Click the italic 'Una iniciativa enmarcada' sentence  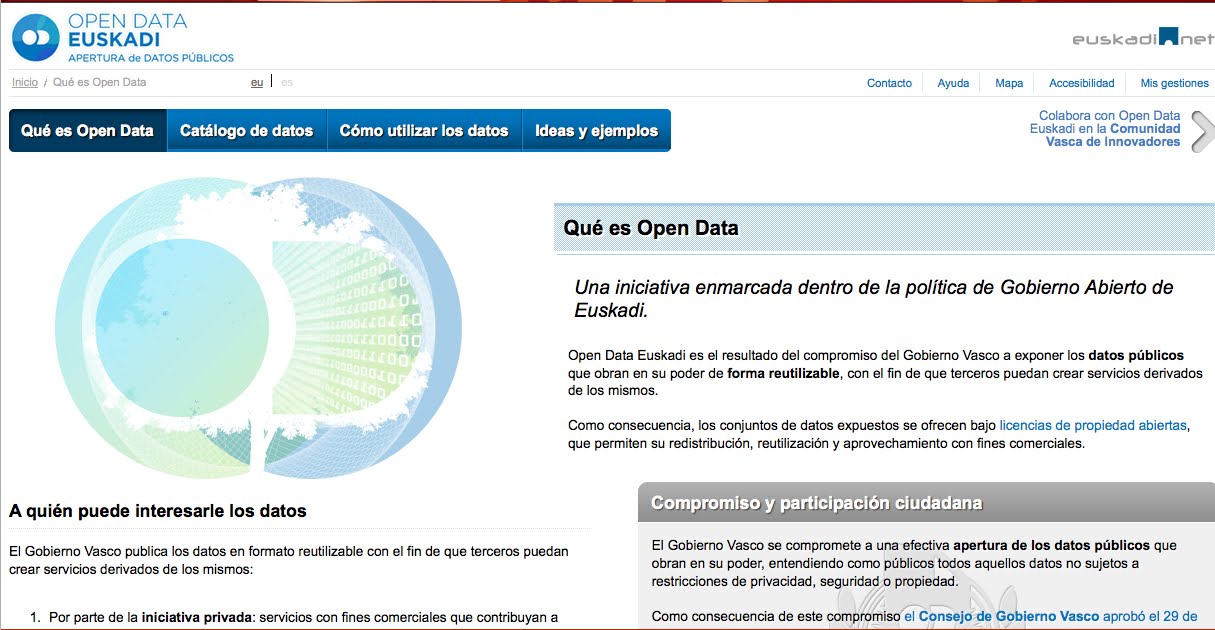[873, 299]
